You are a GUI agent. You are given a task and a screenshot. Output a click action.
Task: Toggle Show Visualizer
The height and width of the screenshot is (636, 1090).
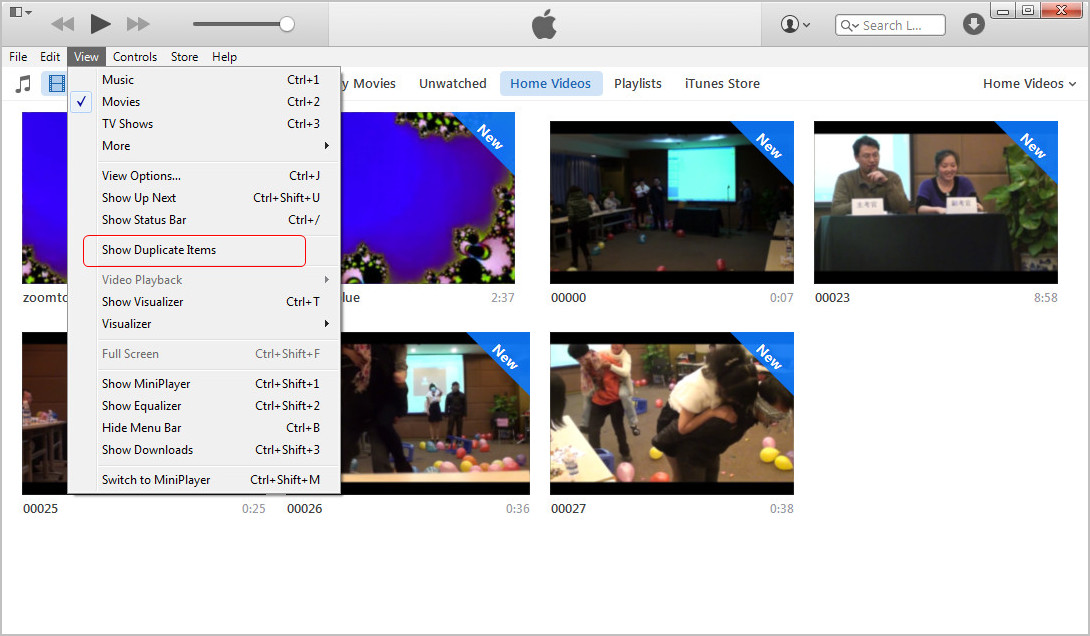[x=204, y=302]
